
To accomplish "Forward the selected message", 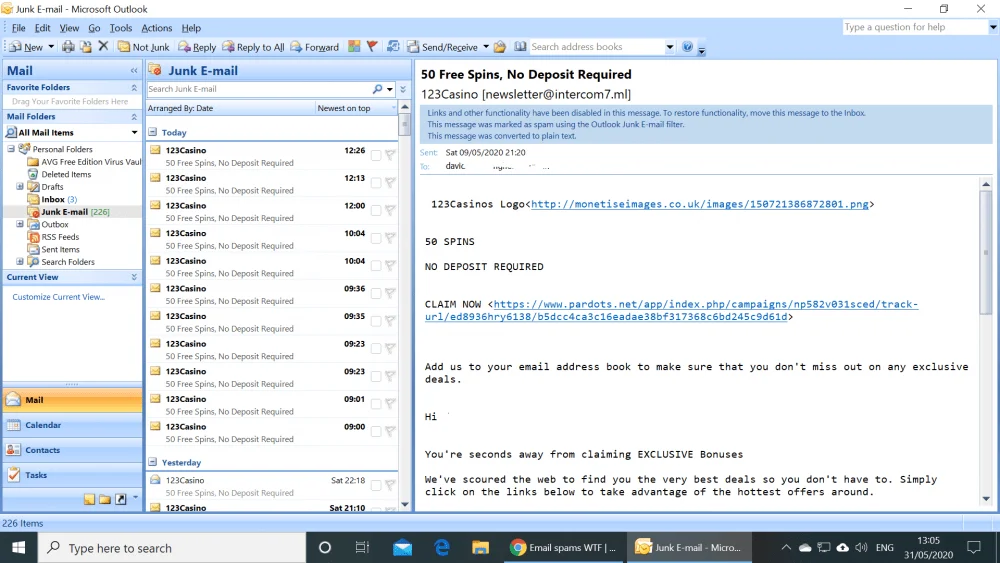I will pos(314,47).
